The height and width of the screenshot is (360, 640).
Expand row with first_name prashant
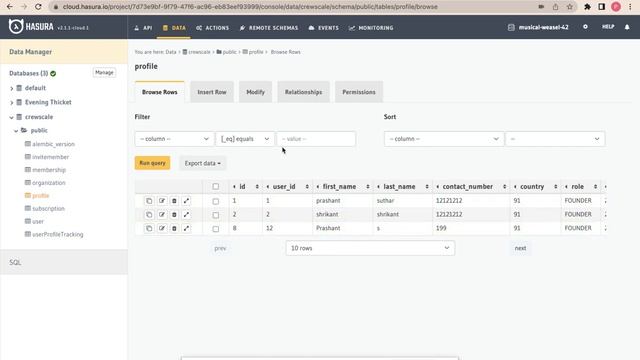click(186, 201)
